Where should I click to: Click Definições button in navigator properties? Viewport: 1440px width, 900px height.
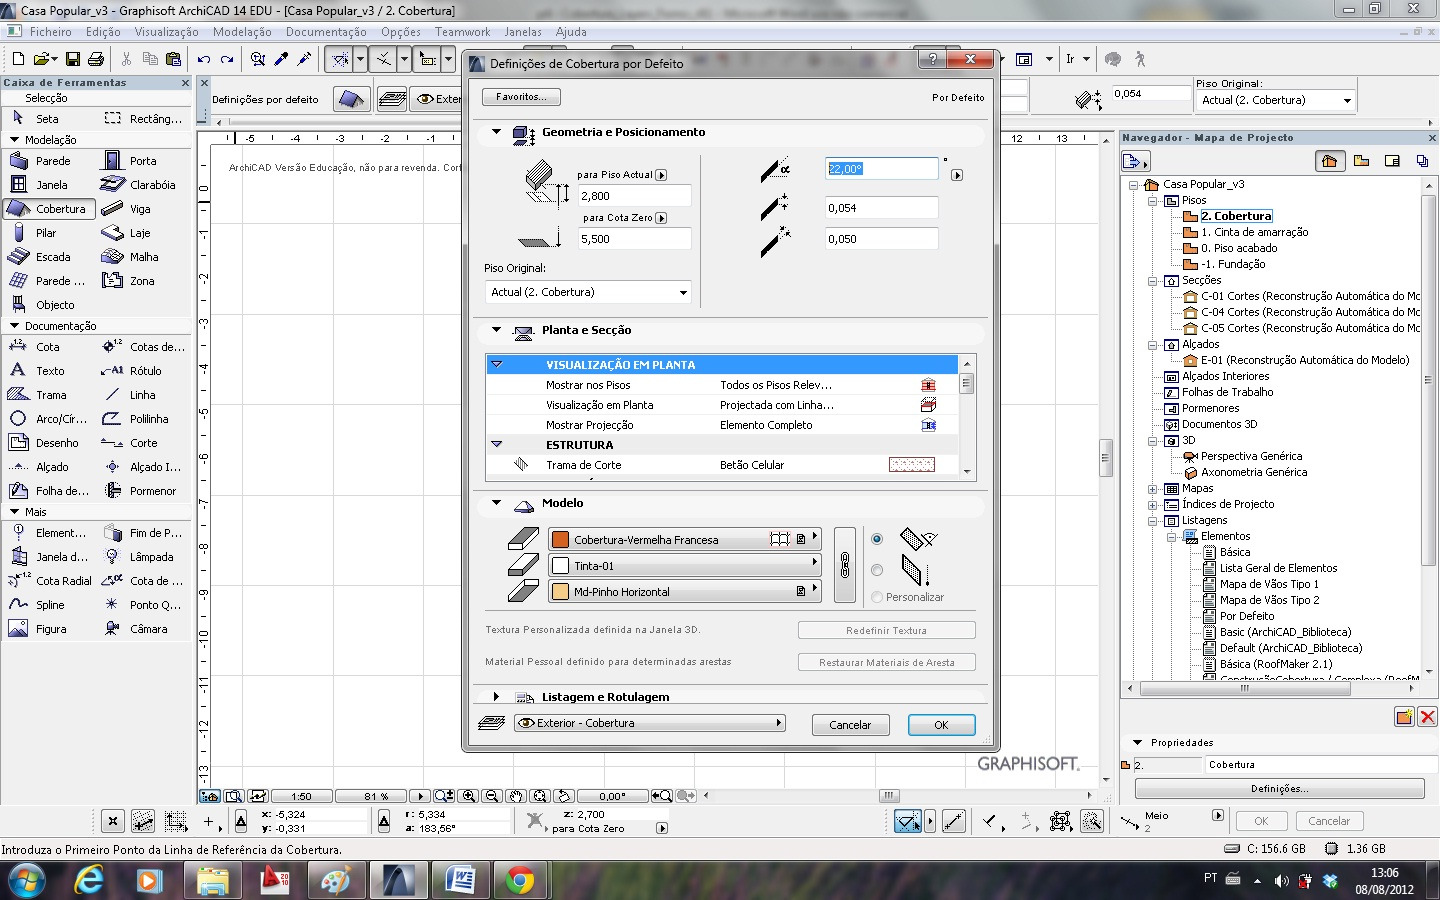point(1279,788)
